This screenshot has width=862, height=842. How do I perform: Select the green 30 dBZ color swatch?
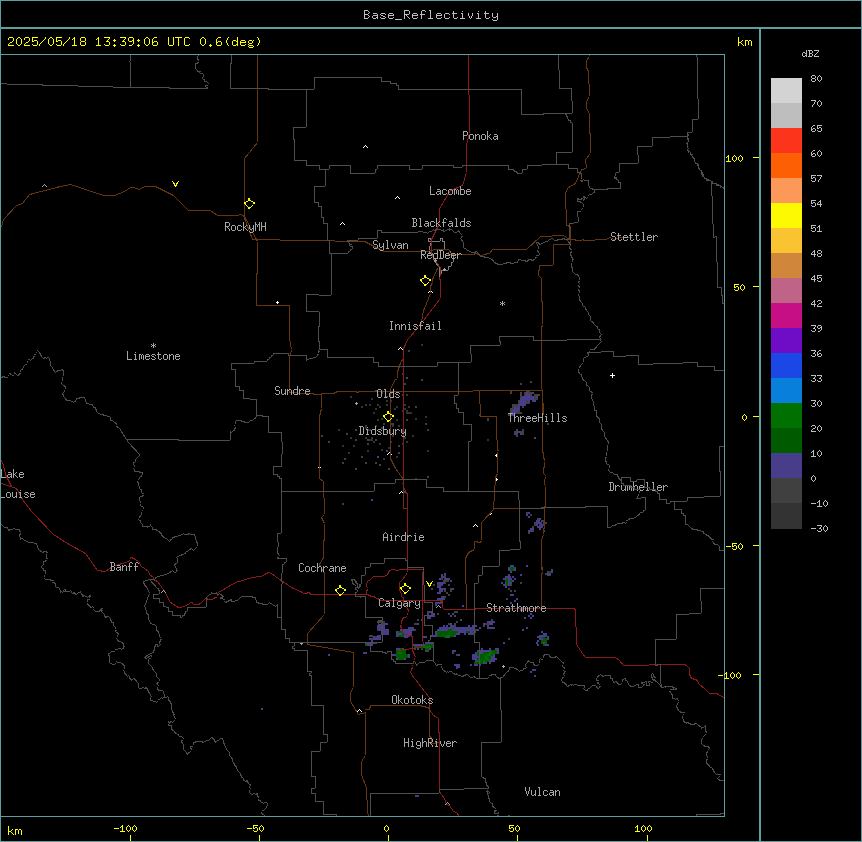[786, 416]
